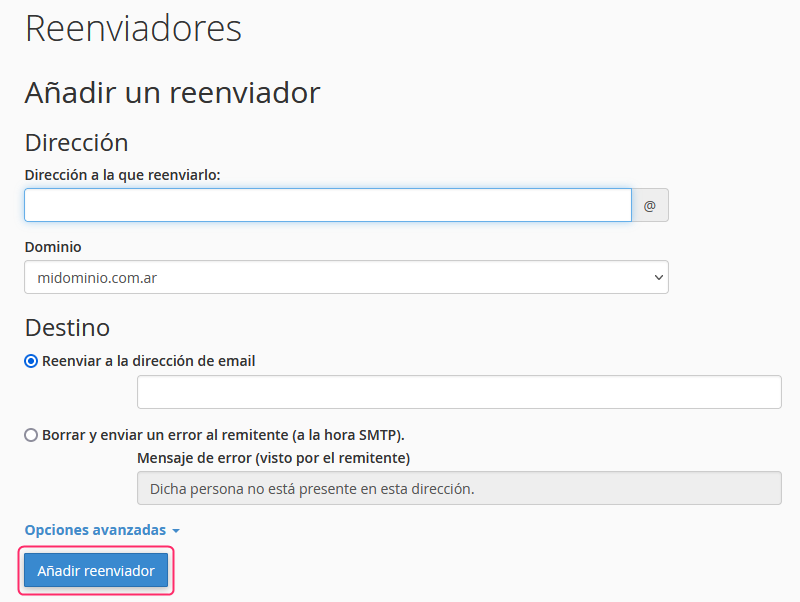Click the caret arrow next to Opciones avanzadas
The image size is (800, 602).
176,531
